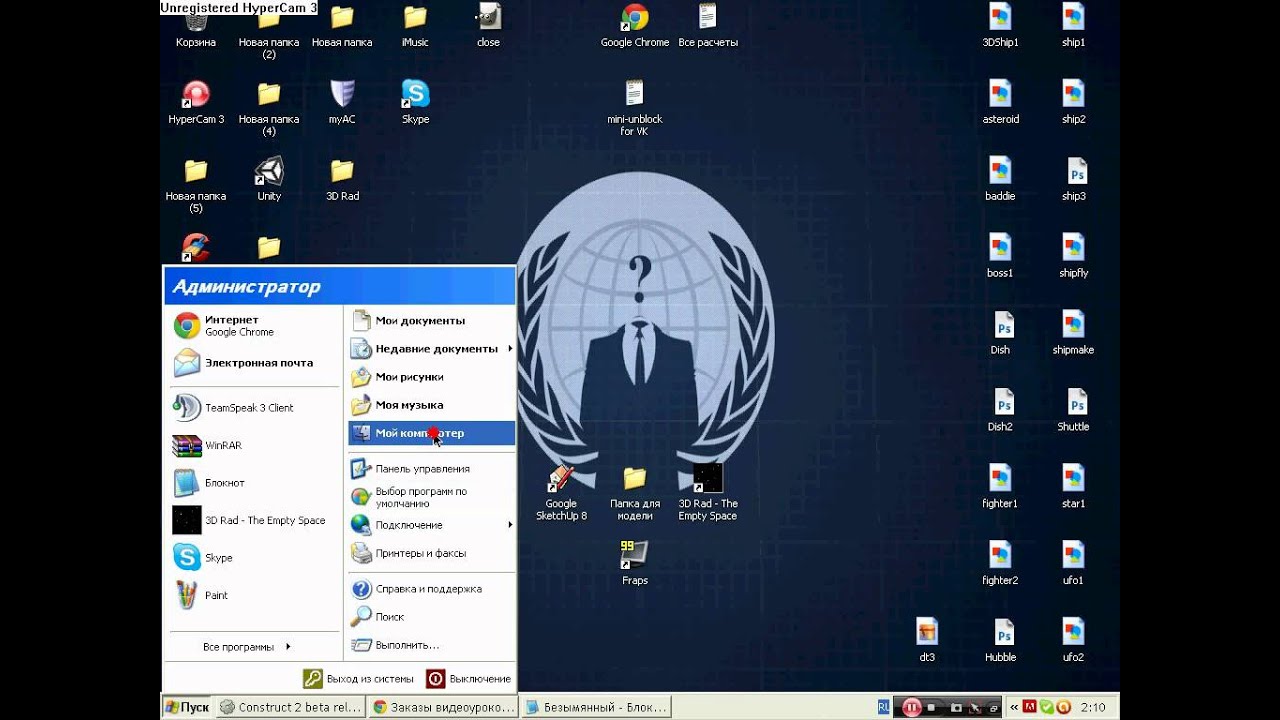Open Справка и поддержка

point(431,589)
